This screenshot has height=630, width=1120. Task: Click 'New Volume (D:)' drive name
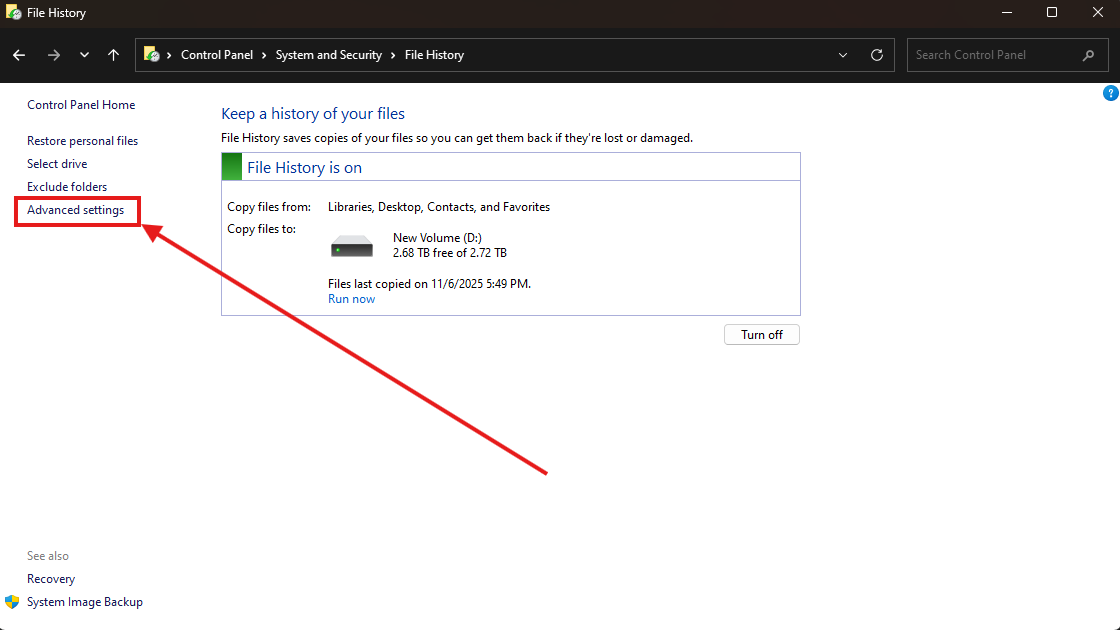(437, 238)
